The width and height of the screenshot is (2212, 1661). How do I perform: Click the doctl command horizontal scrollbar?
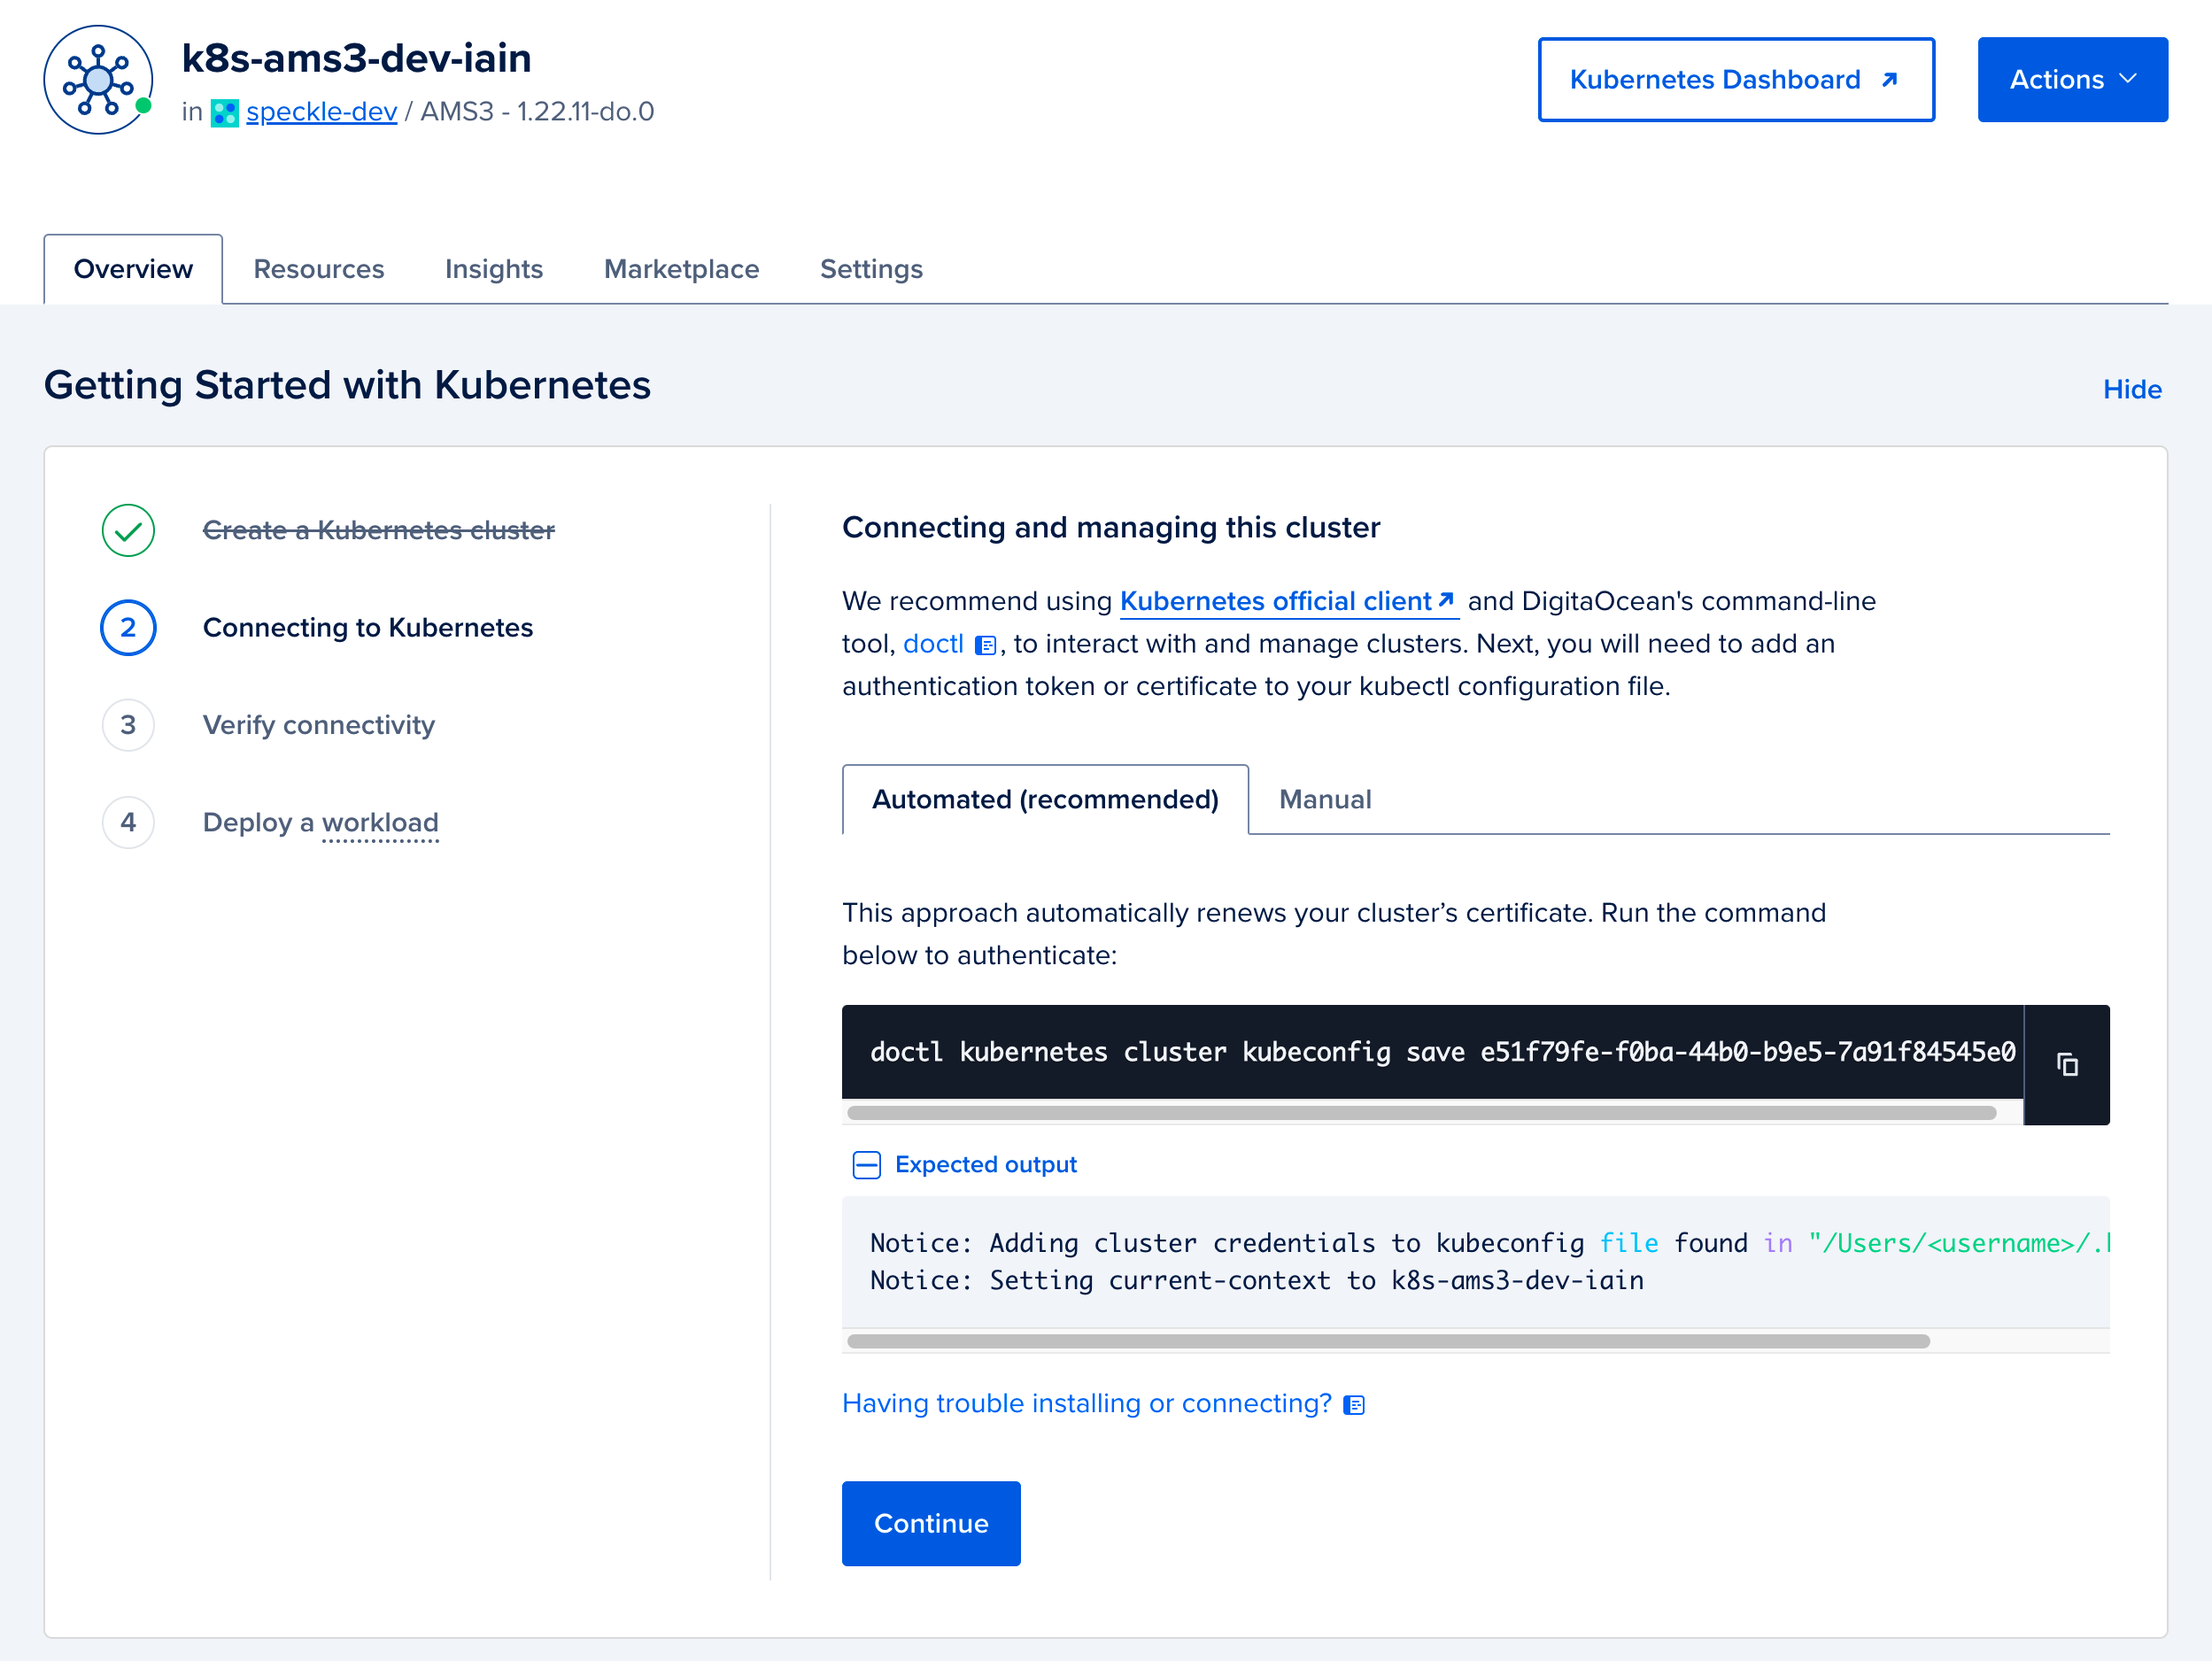1420,1113
